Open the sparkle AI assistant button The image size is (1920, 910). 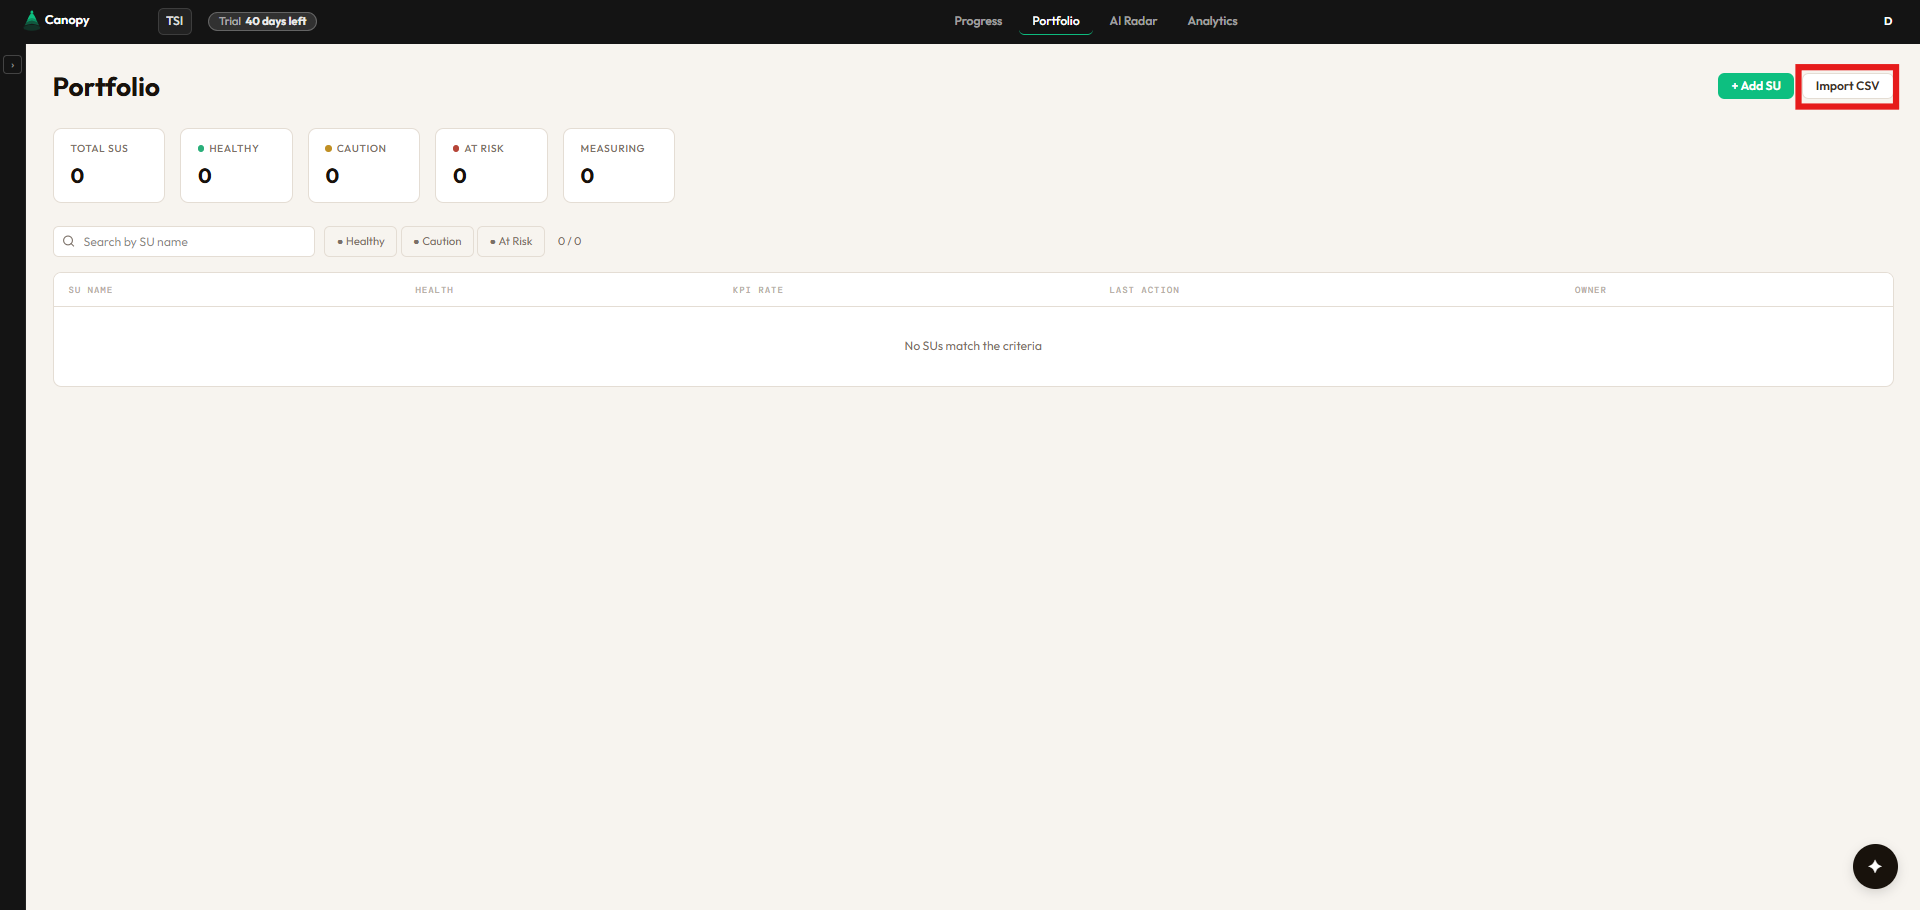[1875, 866]
